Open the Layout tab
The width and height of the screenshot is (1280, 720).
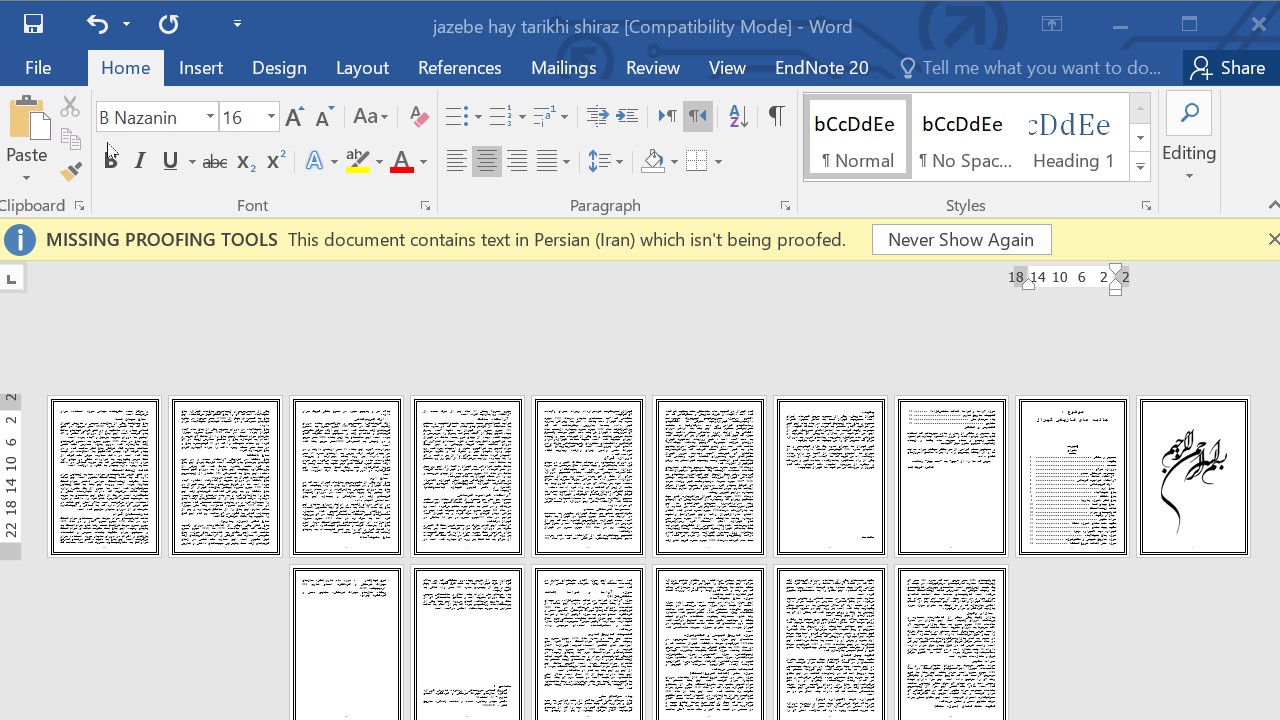point(362,68)
